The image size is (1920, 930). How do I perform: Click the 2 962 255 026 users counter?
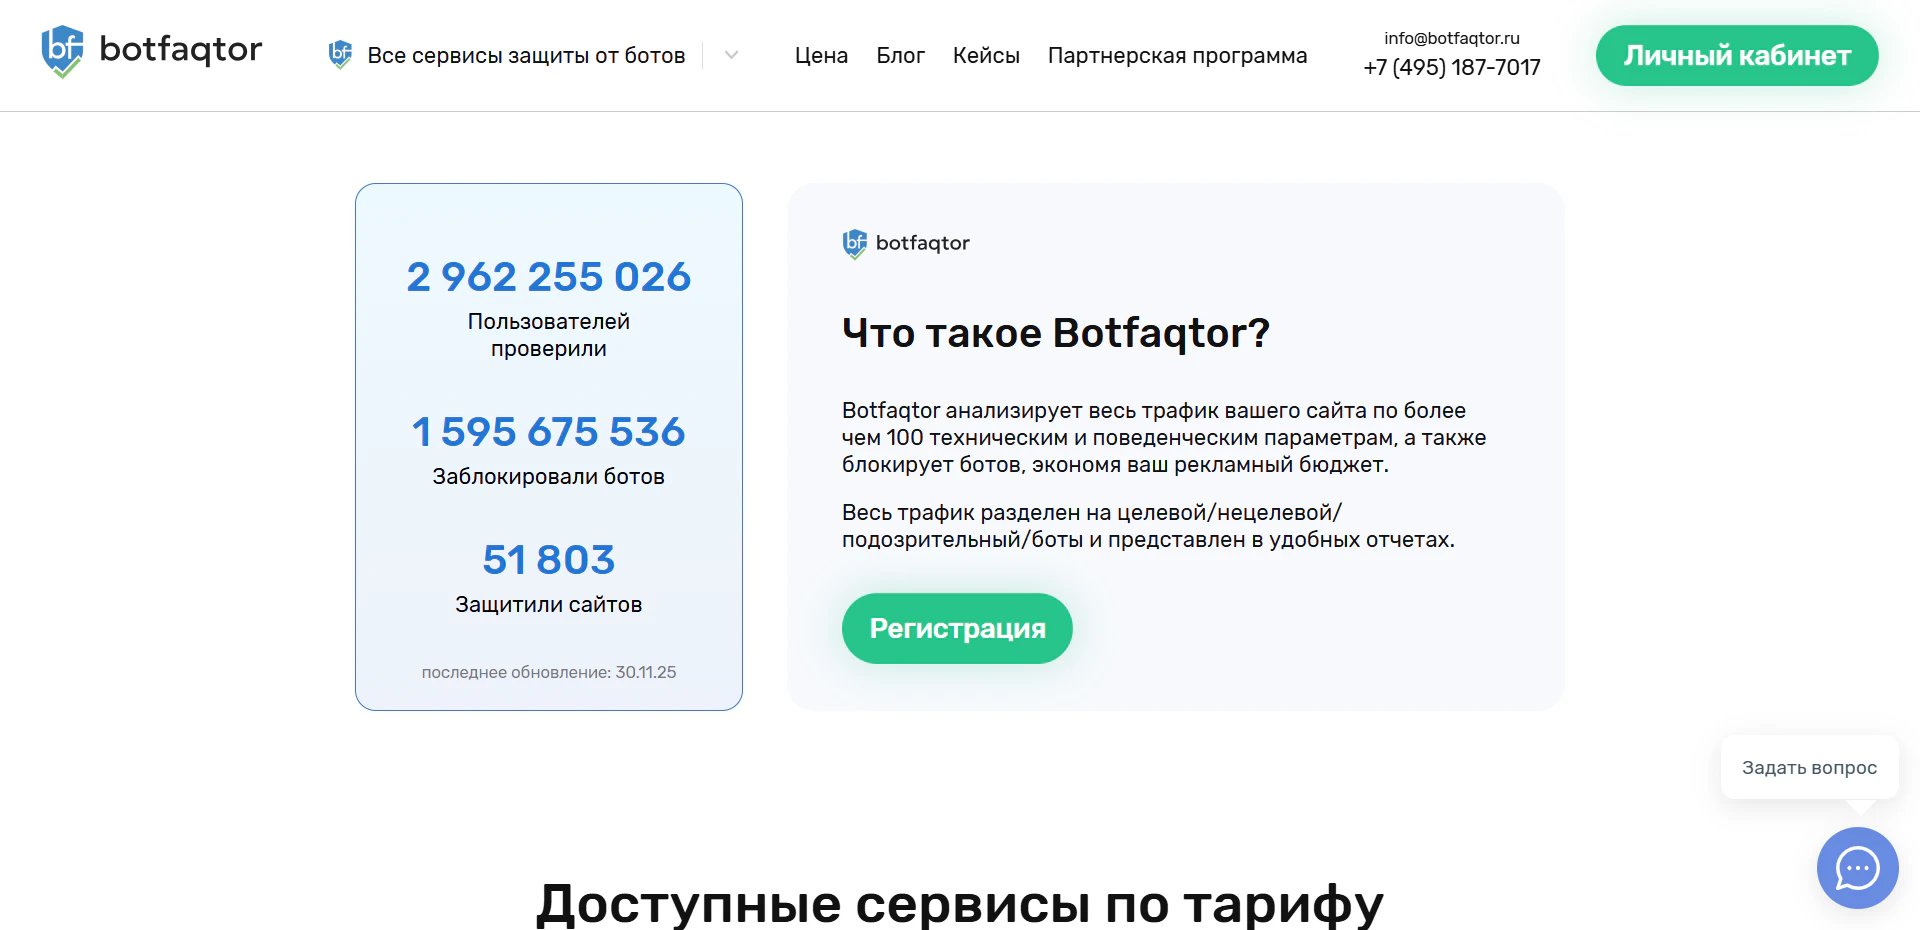(549, 276)
